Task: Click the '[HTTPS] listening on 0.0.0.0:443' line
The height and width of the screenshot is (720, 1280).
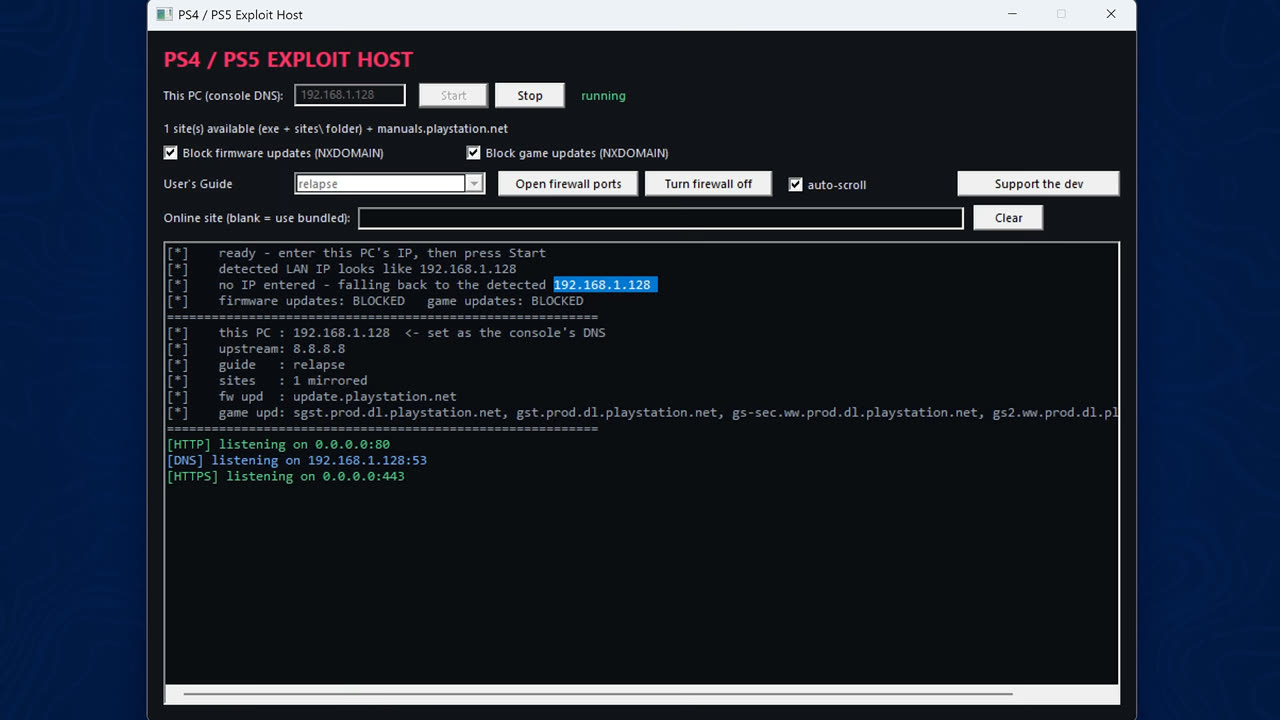Action: [286, 476]
